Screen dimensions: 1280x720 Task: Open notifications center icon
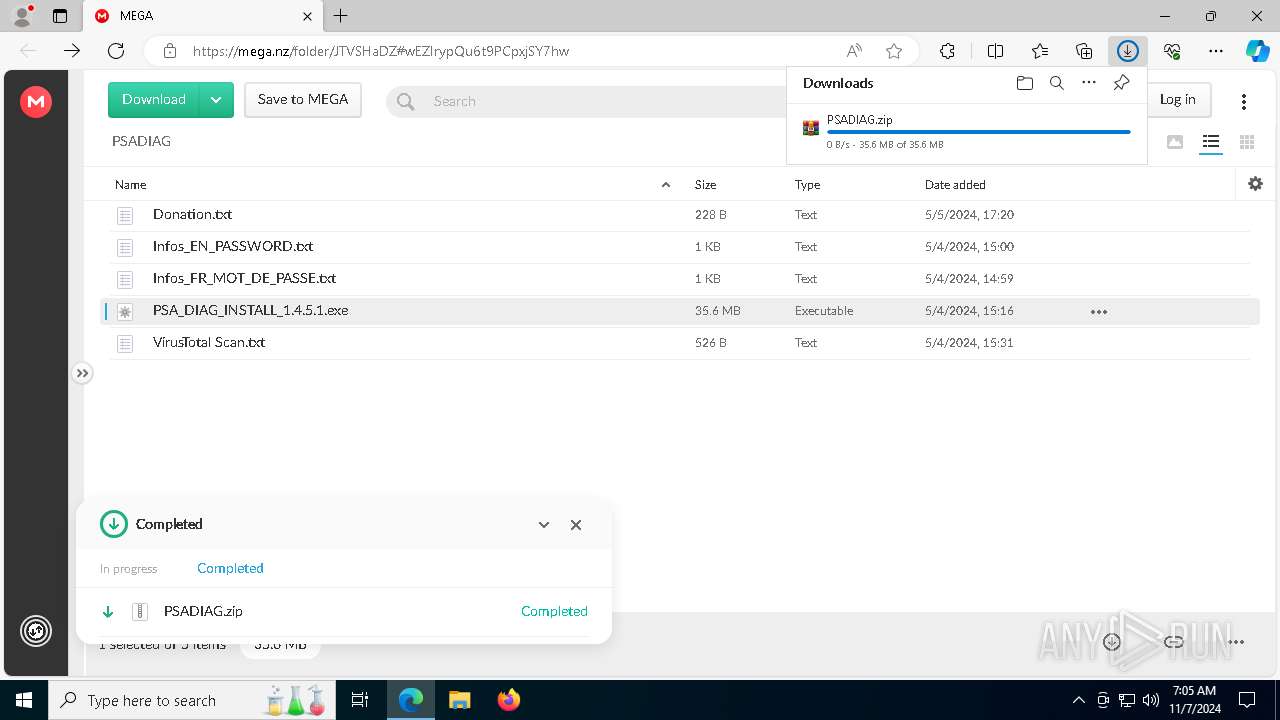click(x=1247, y=700)
